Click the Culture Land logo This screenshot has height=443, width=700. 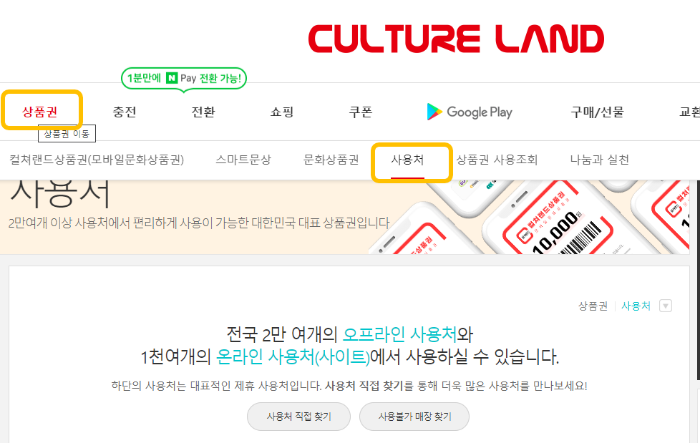(456, 38)
